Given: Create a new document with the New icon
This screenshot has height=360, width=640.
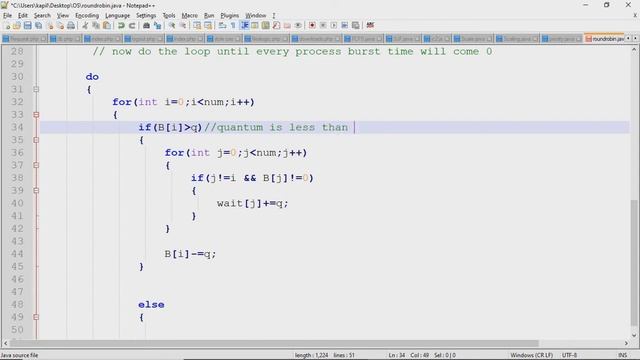Looking at the screenshot, I should tap(7, 25).
